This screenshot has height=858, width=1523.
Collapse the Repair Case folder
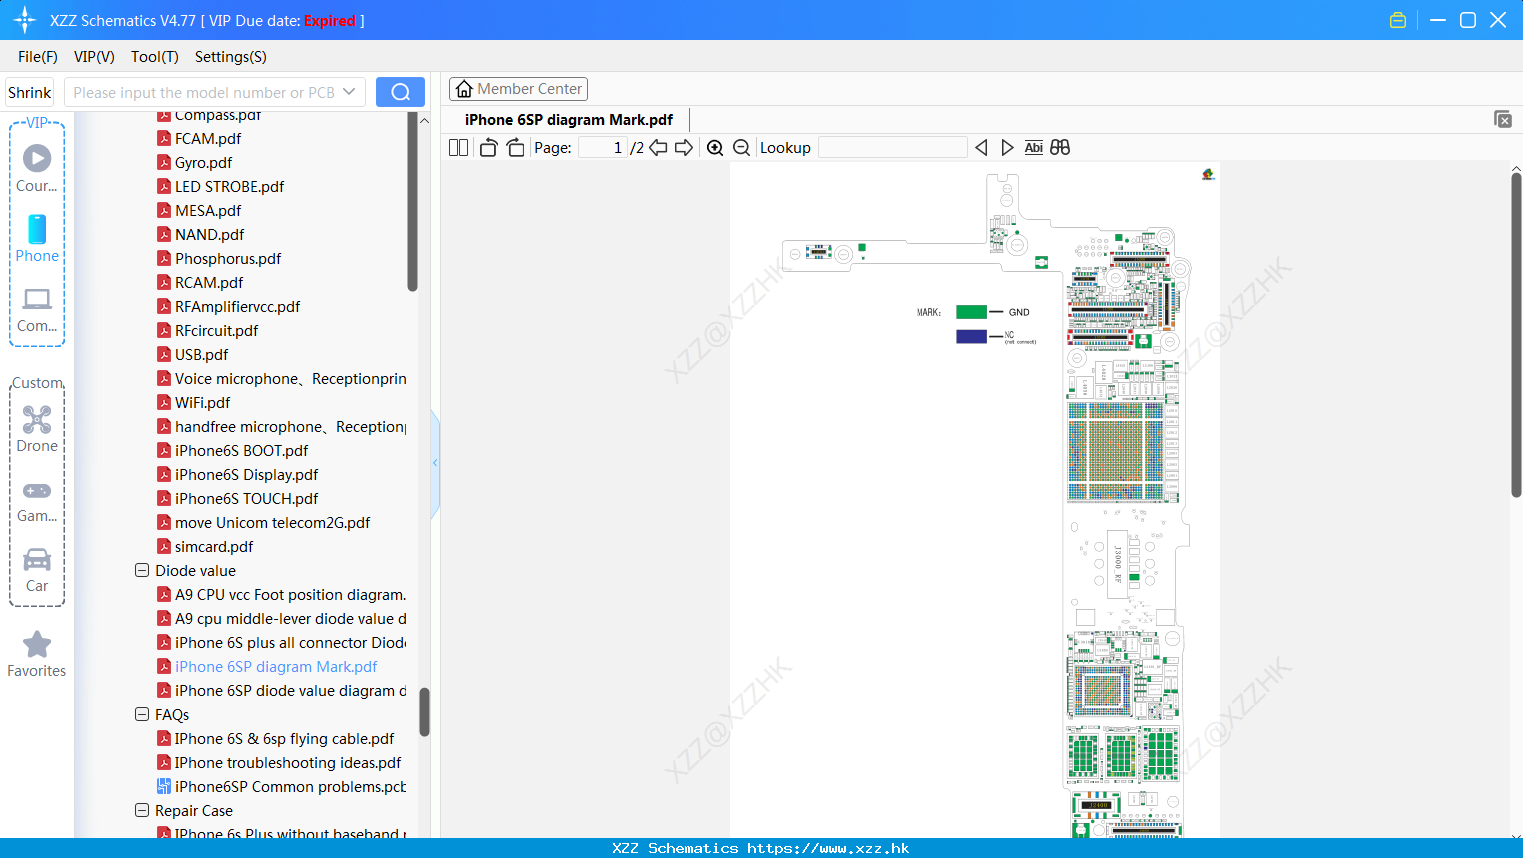(142, 811)
